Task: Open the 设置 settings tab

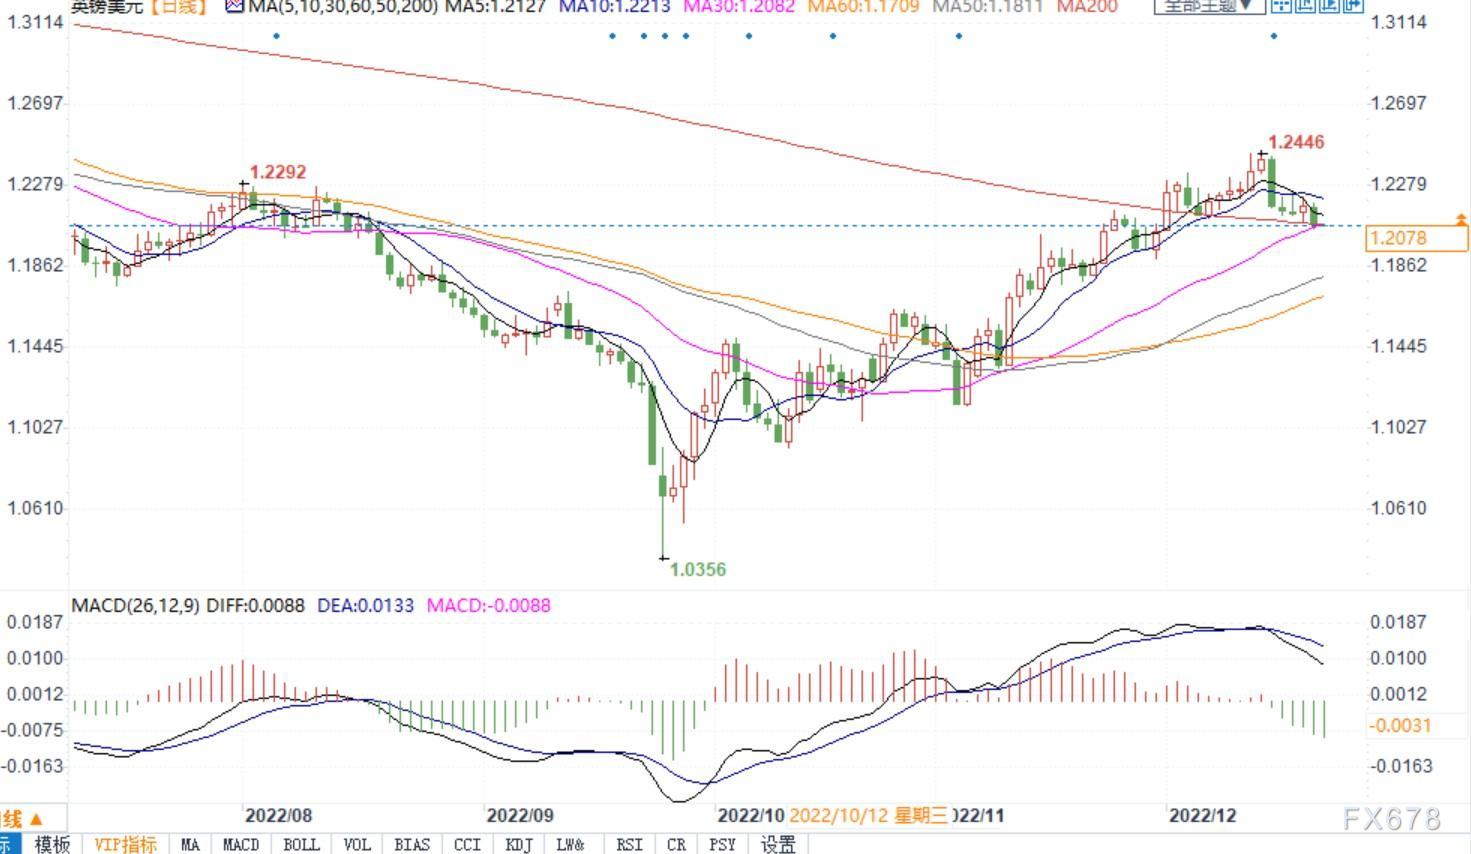Action: [x=779, y=844]
